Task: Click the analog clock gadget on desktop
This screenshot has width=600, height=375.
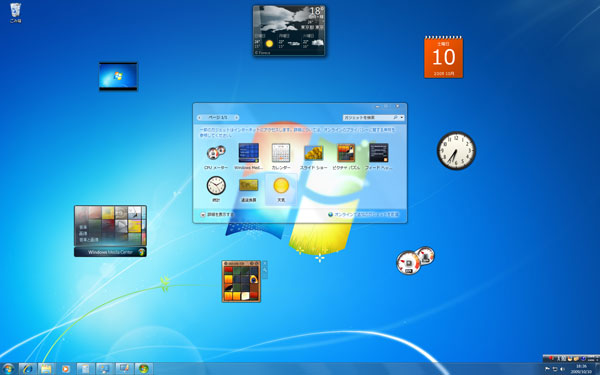Action: (456, 150)
